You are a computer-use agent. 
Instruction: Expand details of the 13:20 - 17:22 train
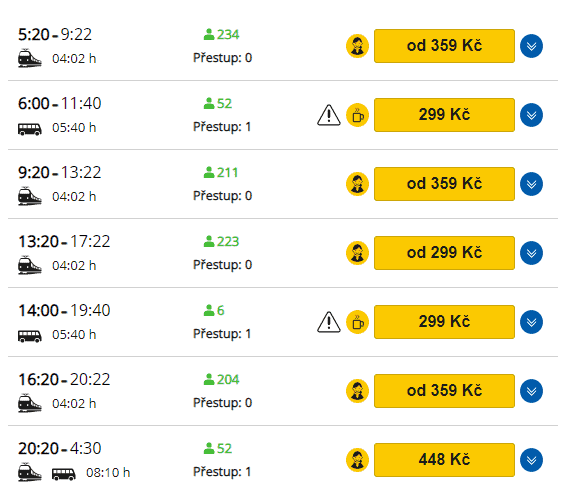pos(531,253)
